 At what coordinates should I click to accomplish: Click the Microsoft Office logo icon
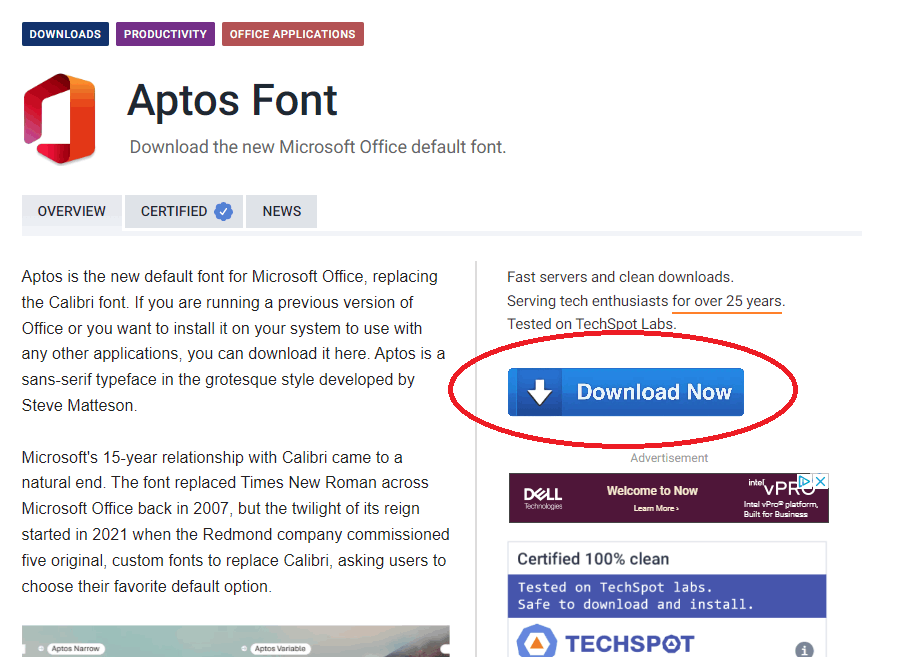[x=59, y=118]
